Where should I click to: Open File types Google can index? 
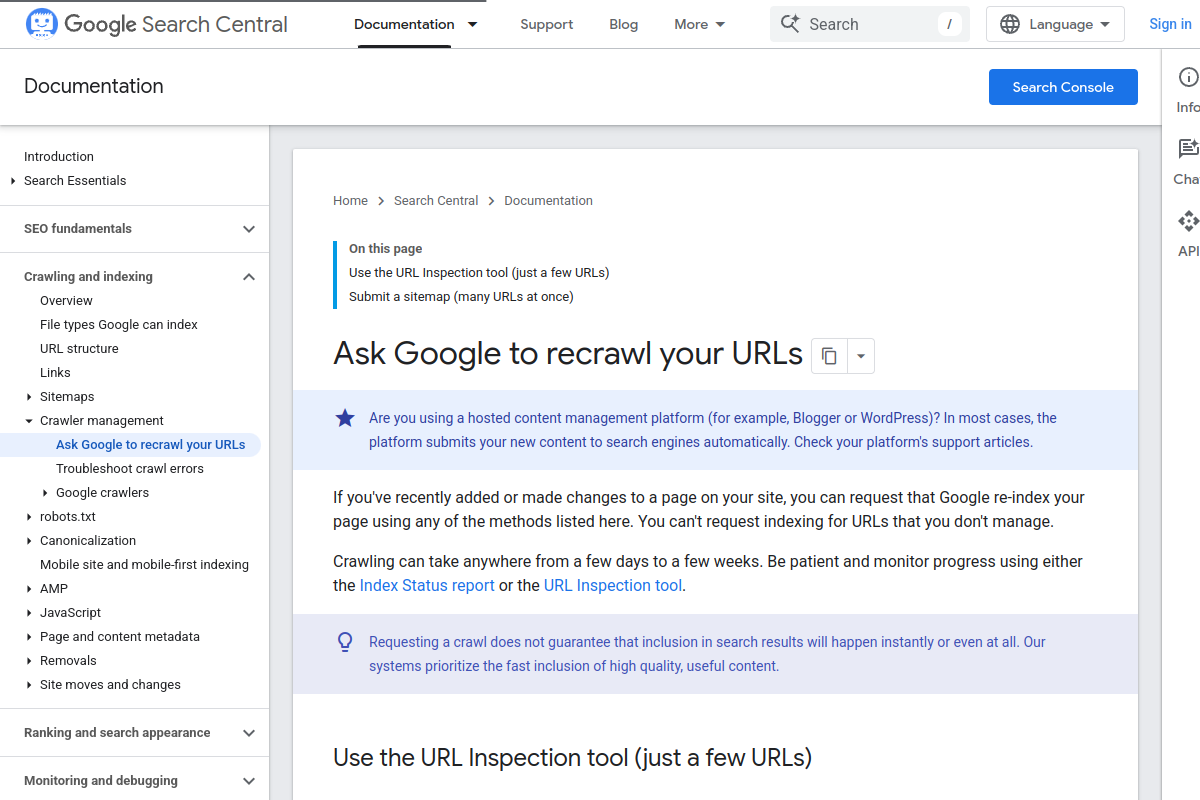[119, 325]
